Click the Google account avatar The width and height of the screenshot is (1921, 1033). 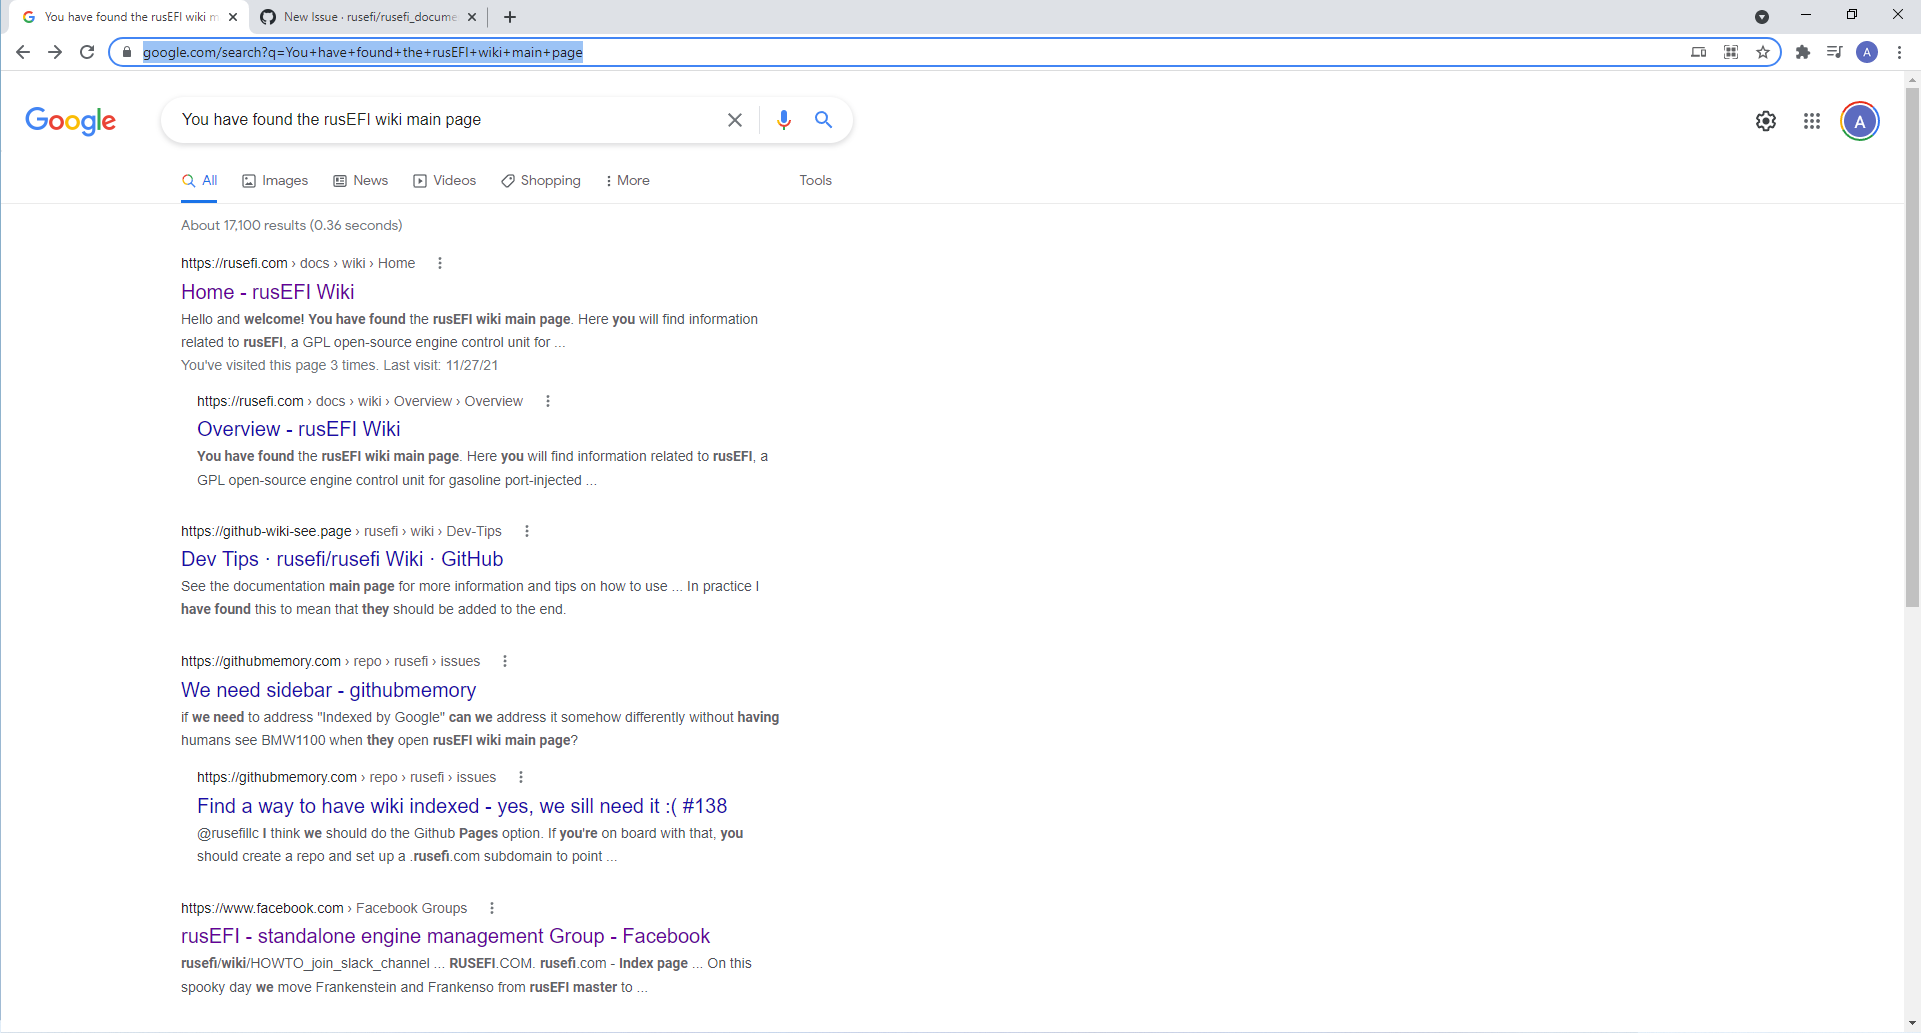(1860, 121)
